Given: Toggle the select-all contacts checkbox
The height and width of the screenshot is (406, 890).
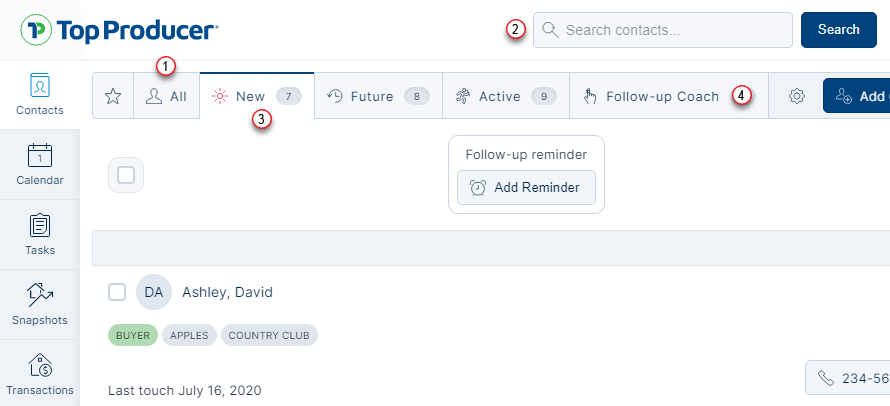Looking at the screenshot, I should click(x=126, y=175).
